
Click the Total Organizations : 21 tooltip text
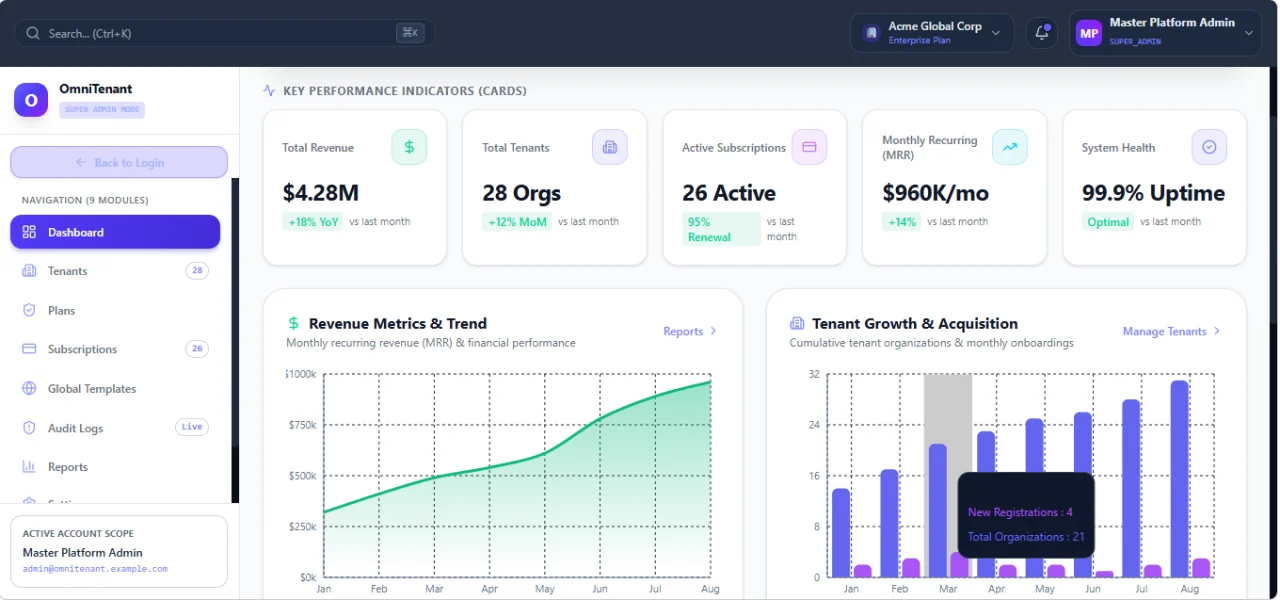(x=1026, y=537)
